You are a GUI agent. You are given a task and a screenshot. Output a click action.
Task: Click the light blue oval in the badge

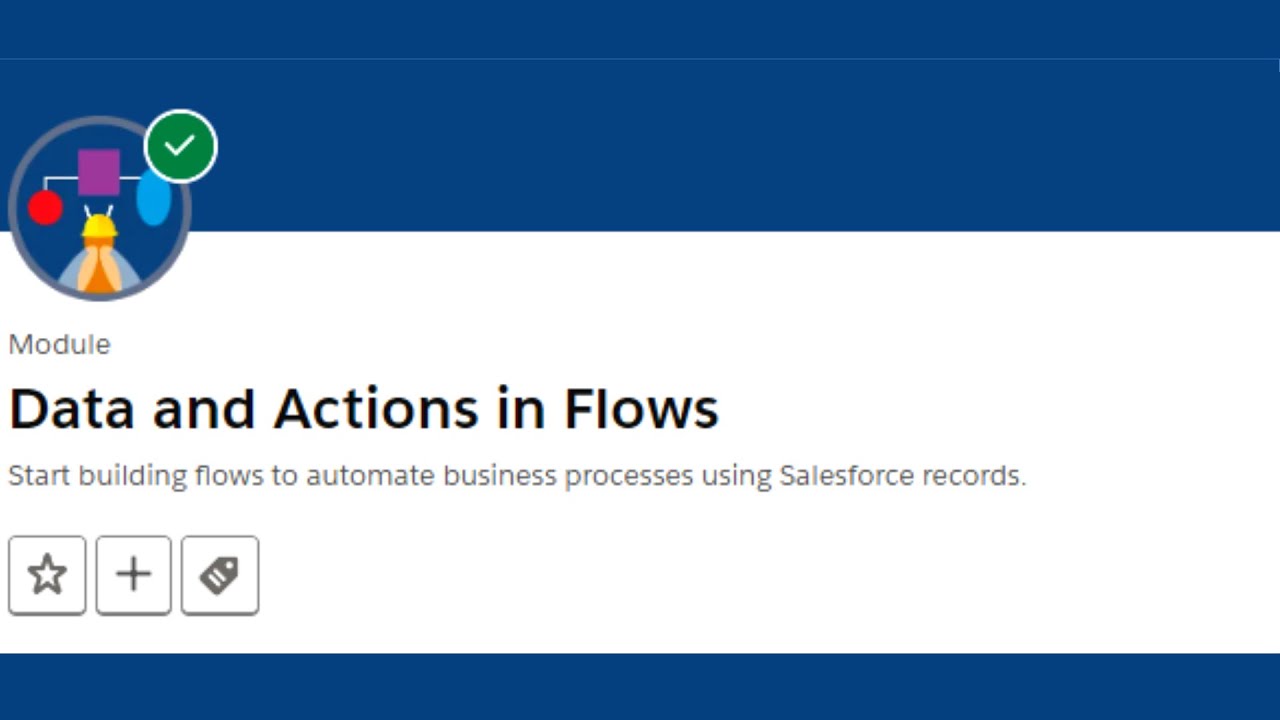(x=153, y=197)
